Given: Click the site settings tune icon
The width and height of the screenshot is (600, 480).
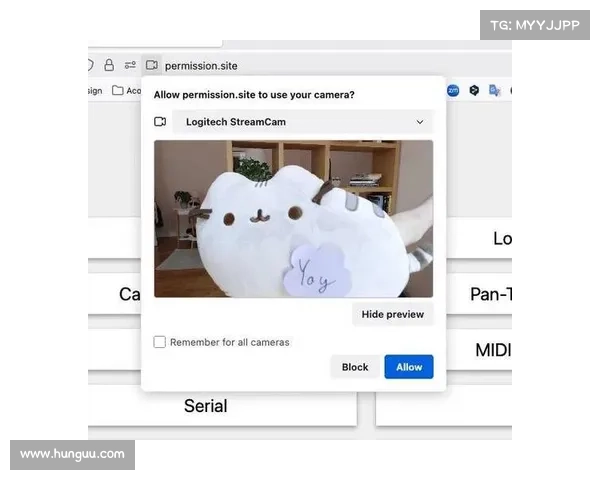Looking at the screenshot, I should point(130,65).
